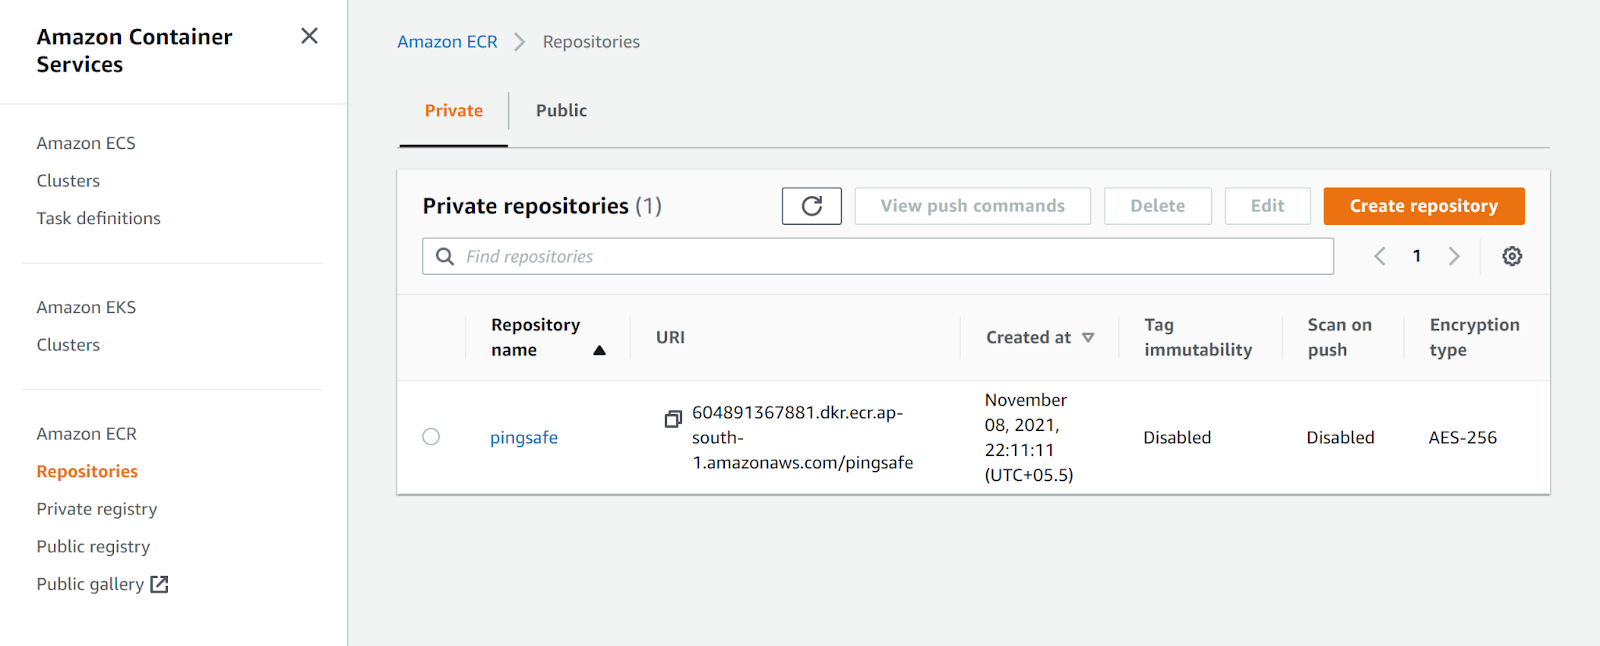Close the Amazon Container Services sidebar
Viewport: 1600px width, 646px height.
[x=309, y=36]
